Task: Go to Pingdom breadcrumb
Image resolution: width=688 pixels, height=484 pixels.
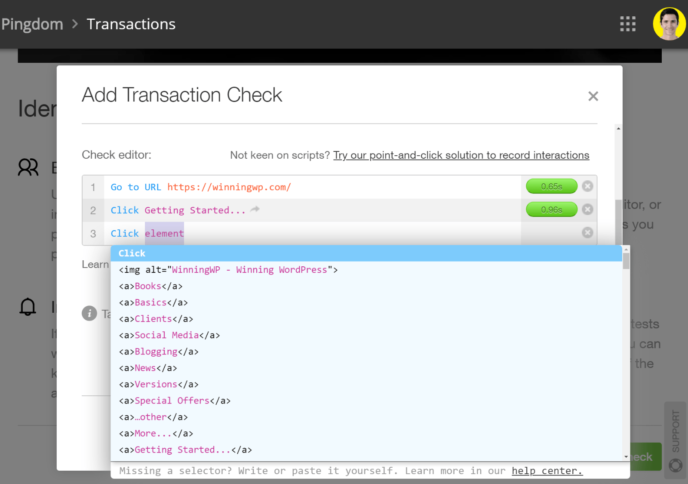Action: pyautogui.click(x=32, y=24)
